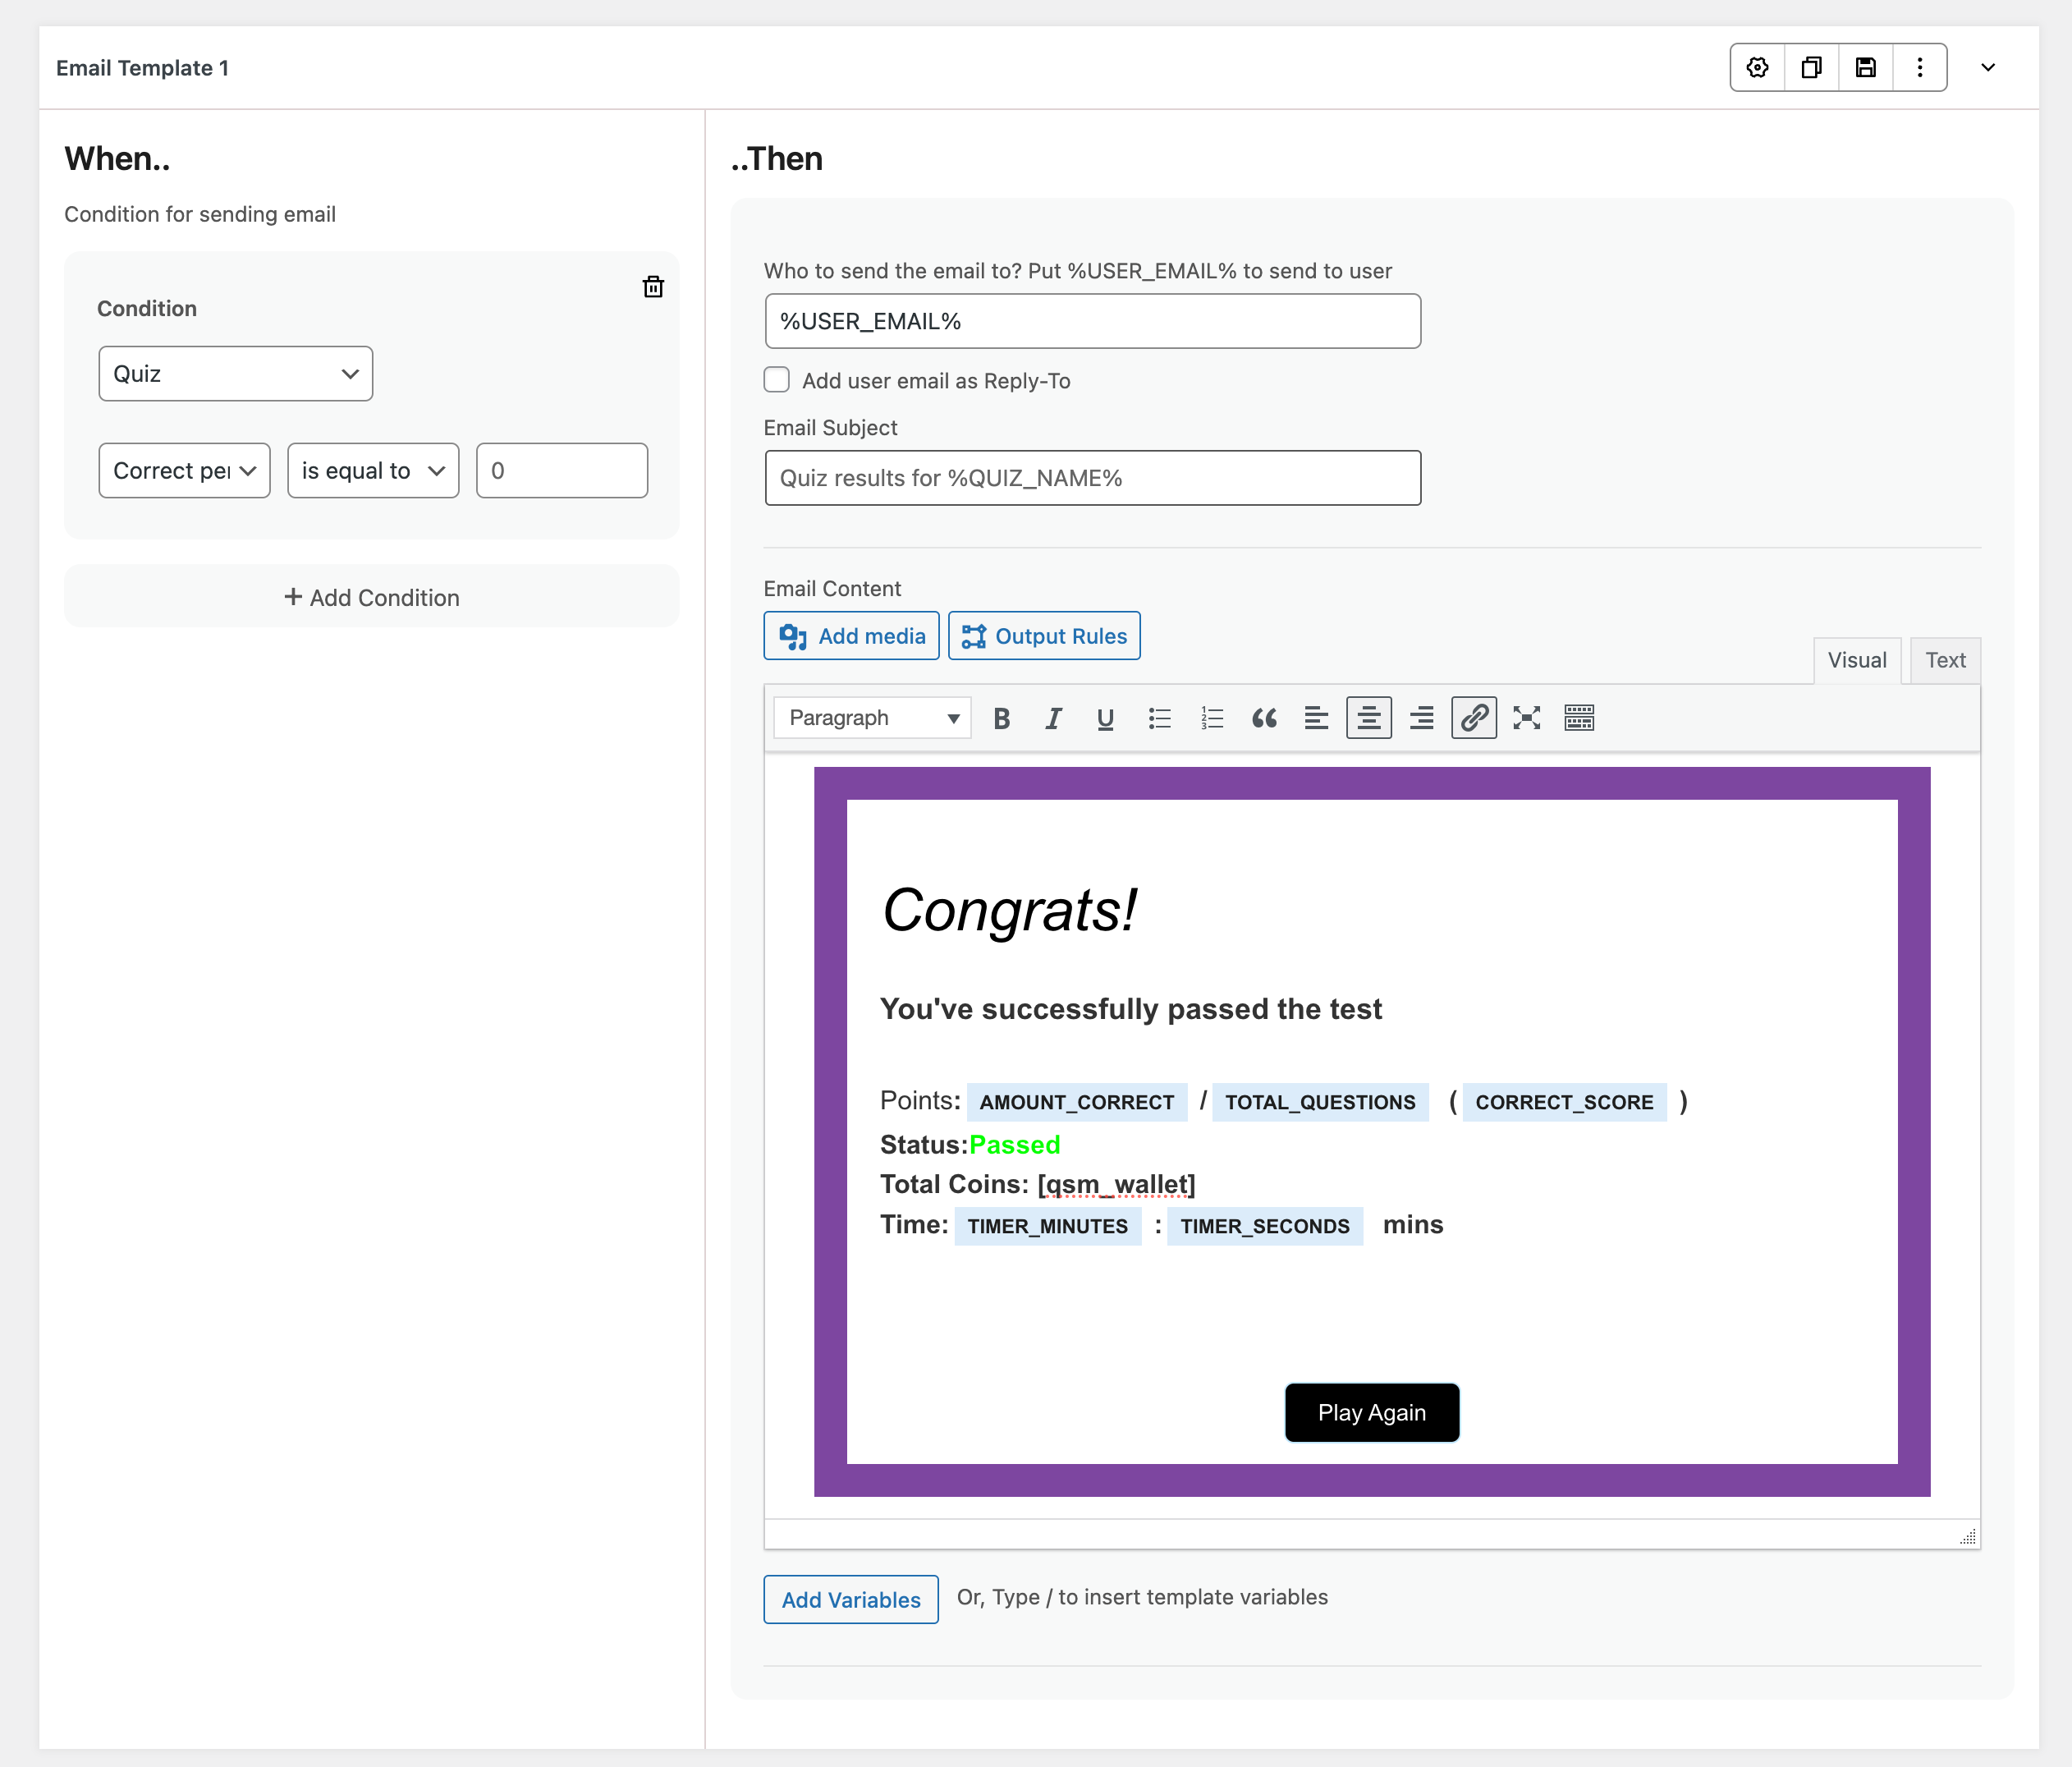Click the Add media button
The image size is (2072, 1767).
[851, 636]
